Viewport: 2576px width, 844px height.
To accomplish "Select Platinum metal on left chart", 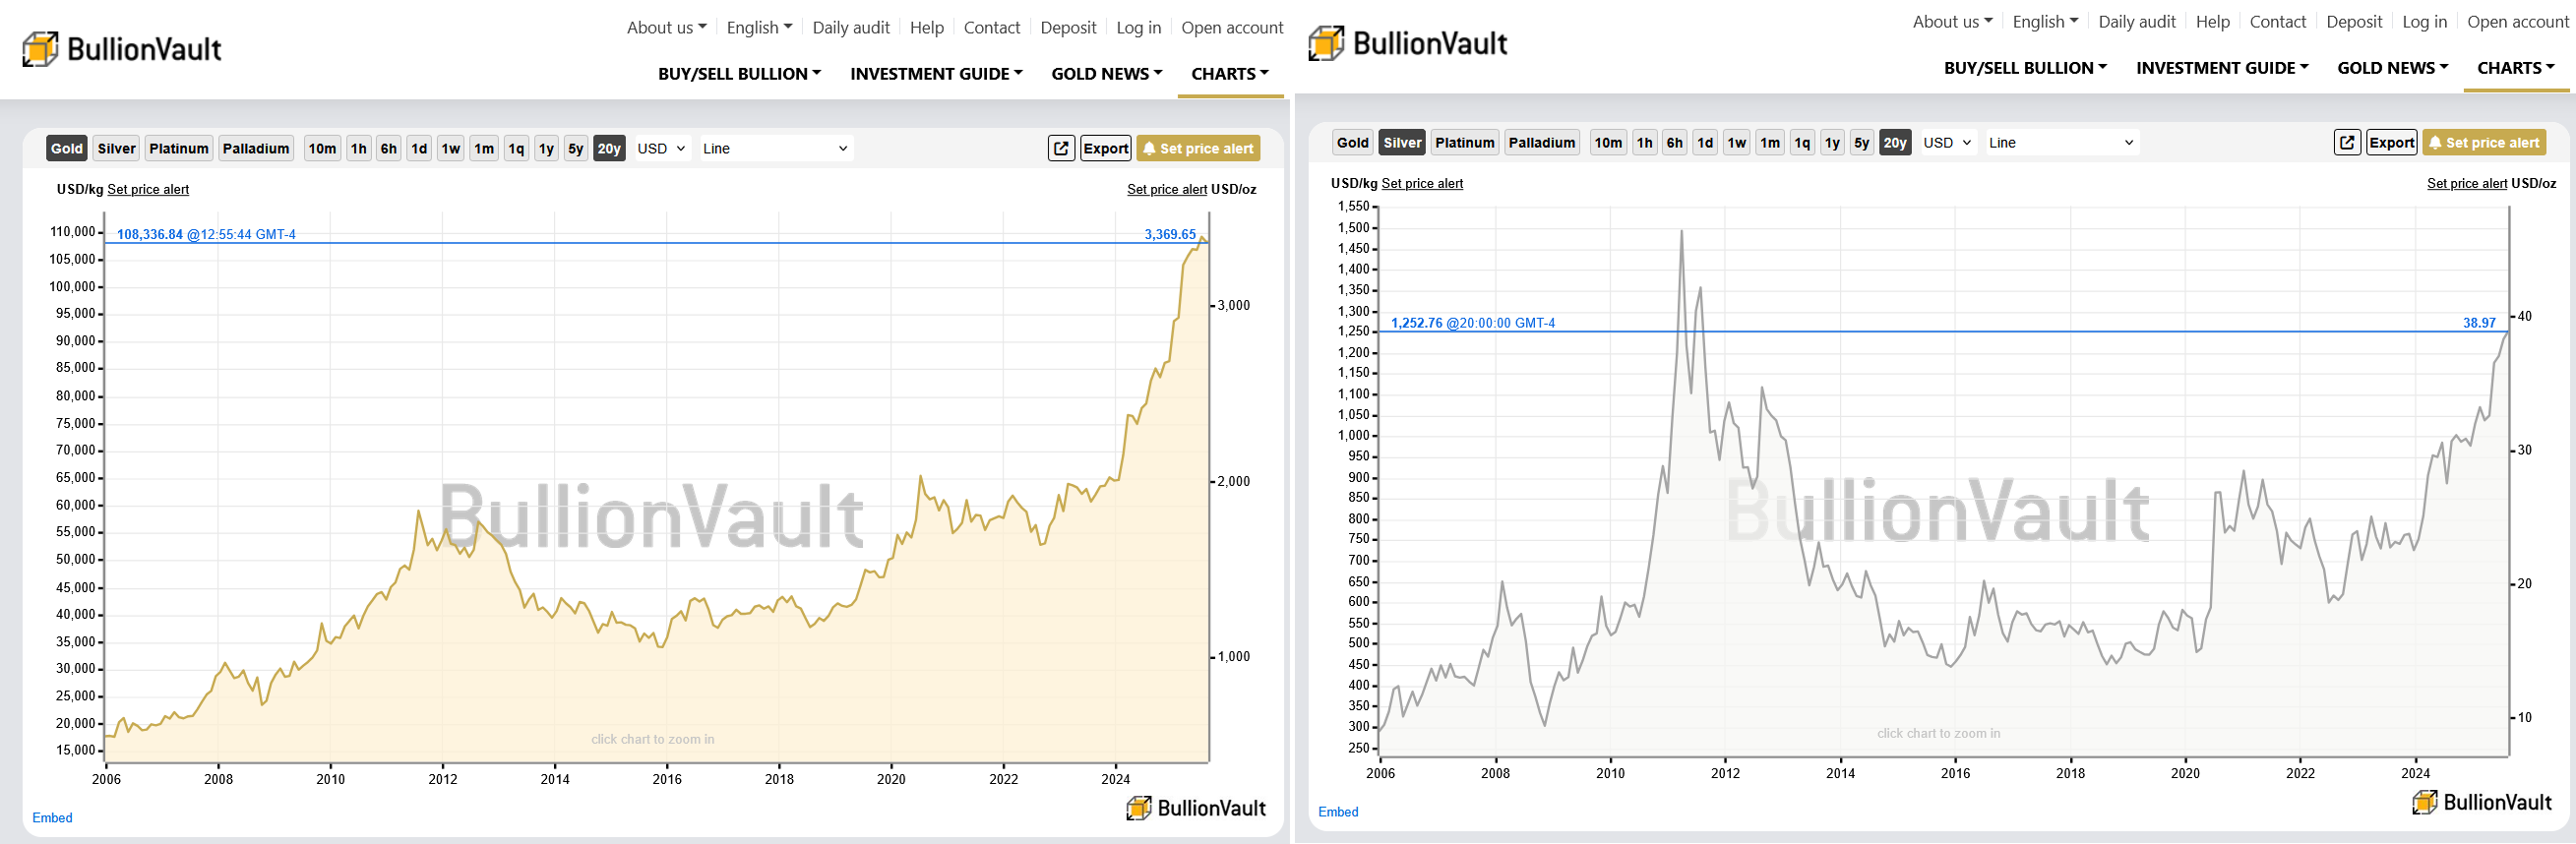I will (179, 148).
